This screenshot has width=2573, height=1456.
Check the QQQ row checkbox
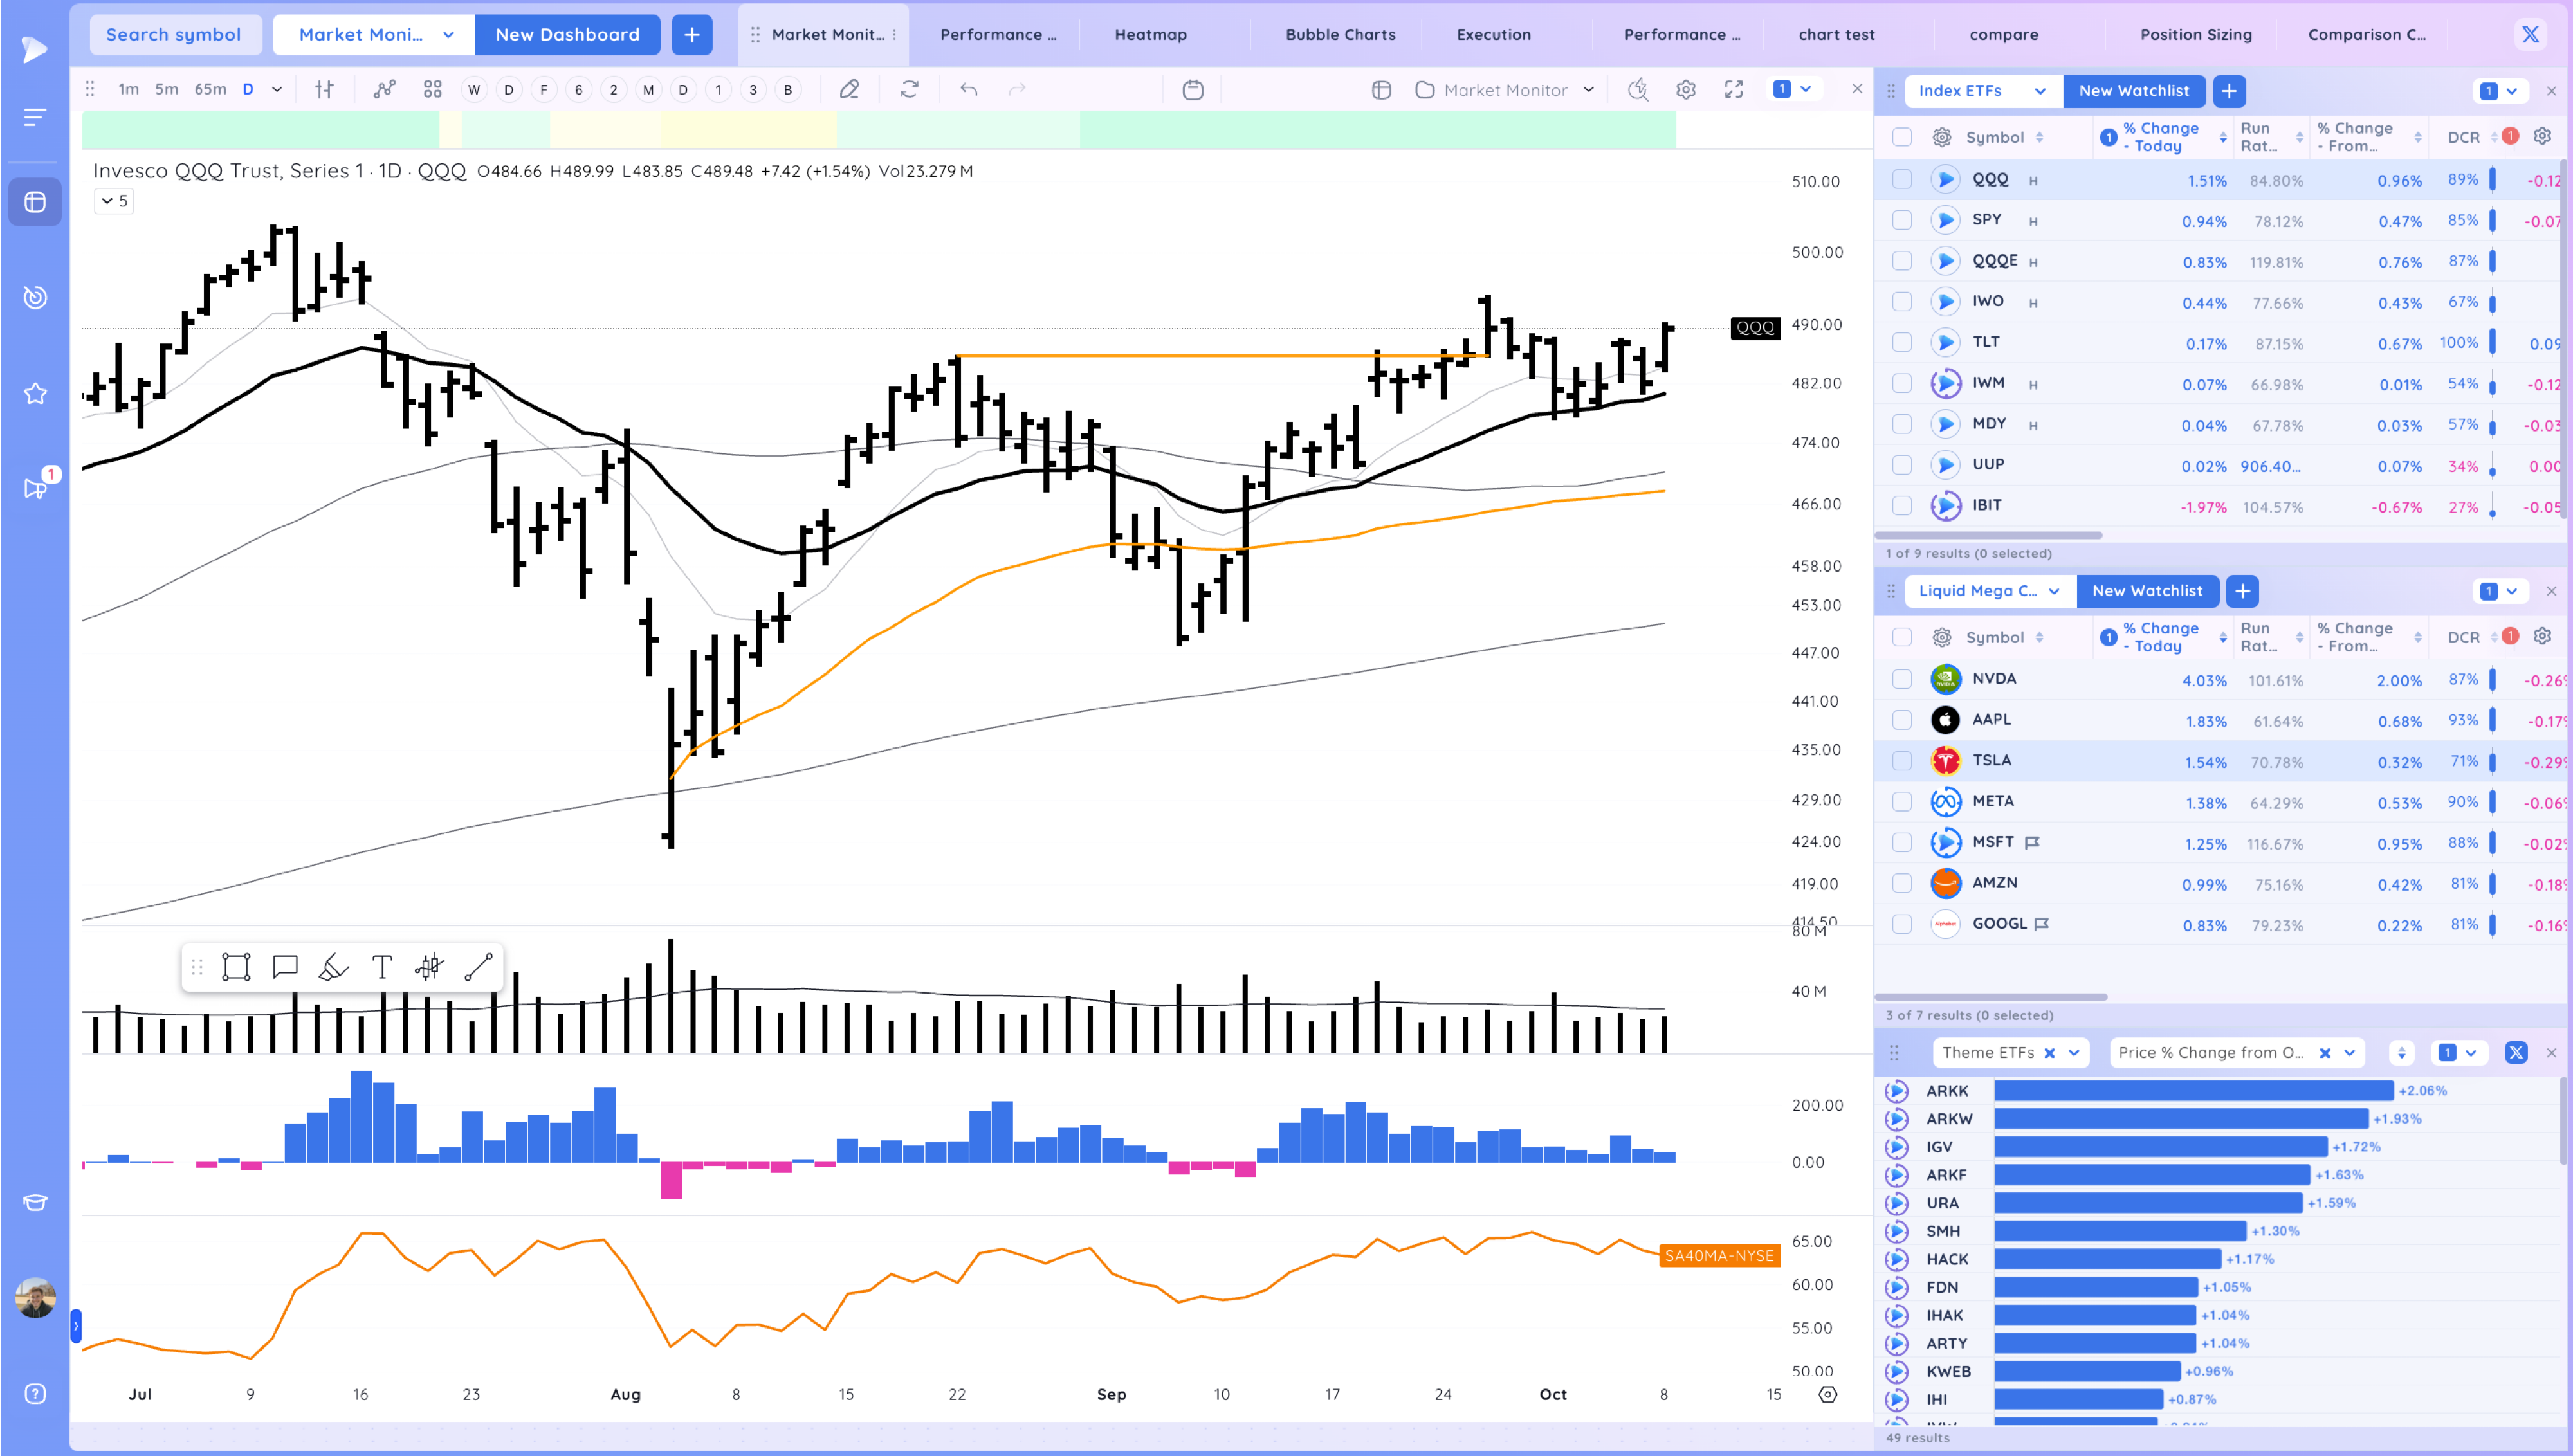click(x=1902, y=180)
